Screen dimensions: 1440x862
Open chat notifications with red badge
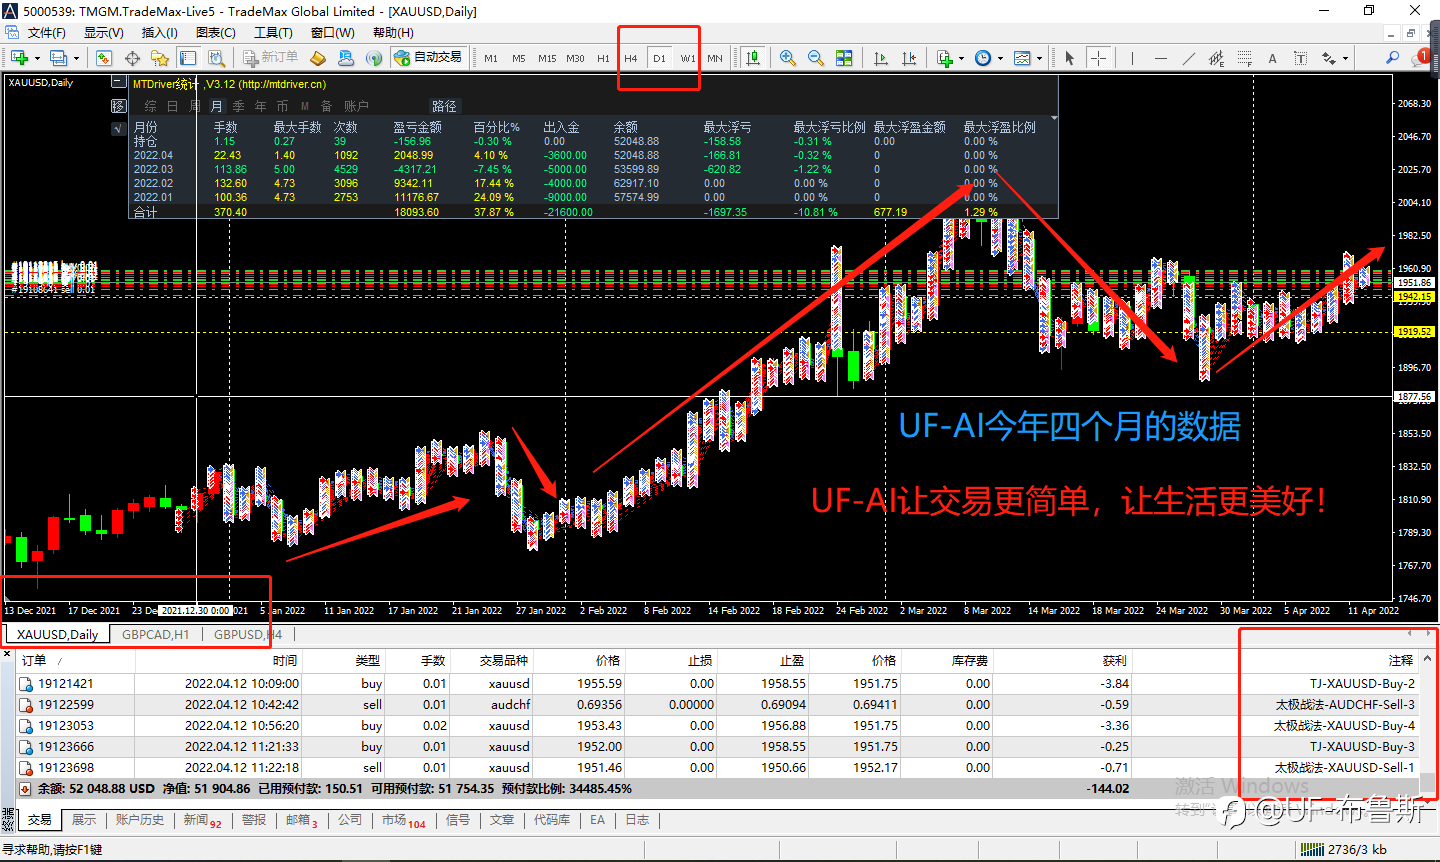coord(1421,58)
